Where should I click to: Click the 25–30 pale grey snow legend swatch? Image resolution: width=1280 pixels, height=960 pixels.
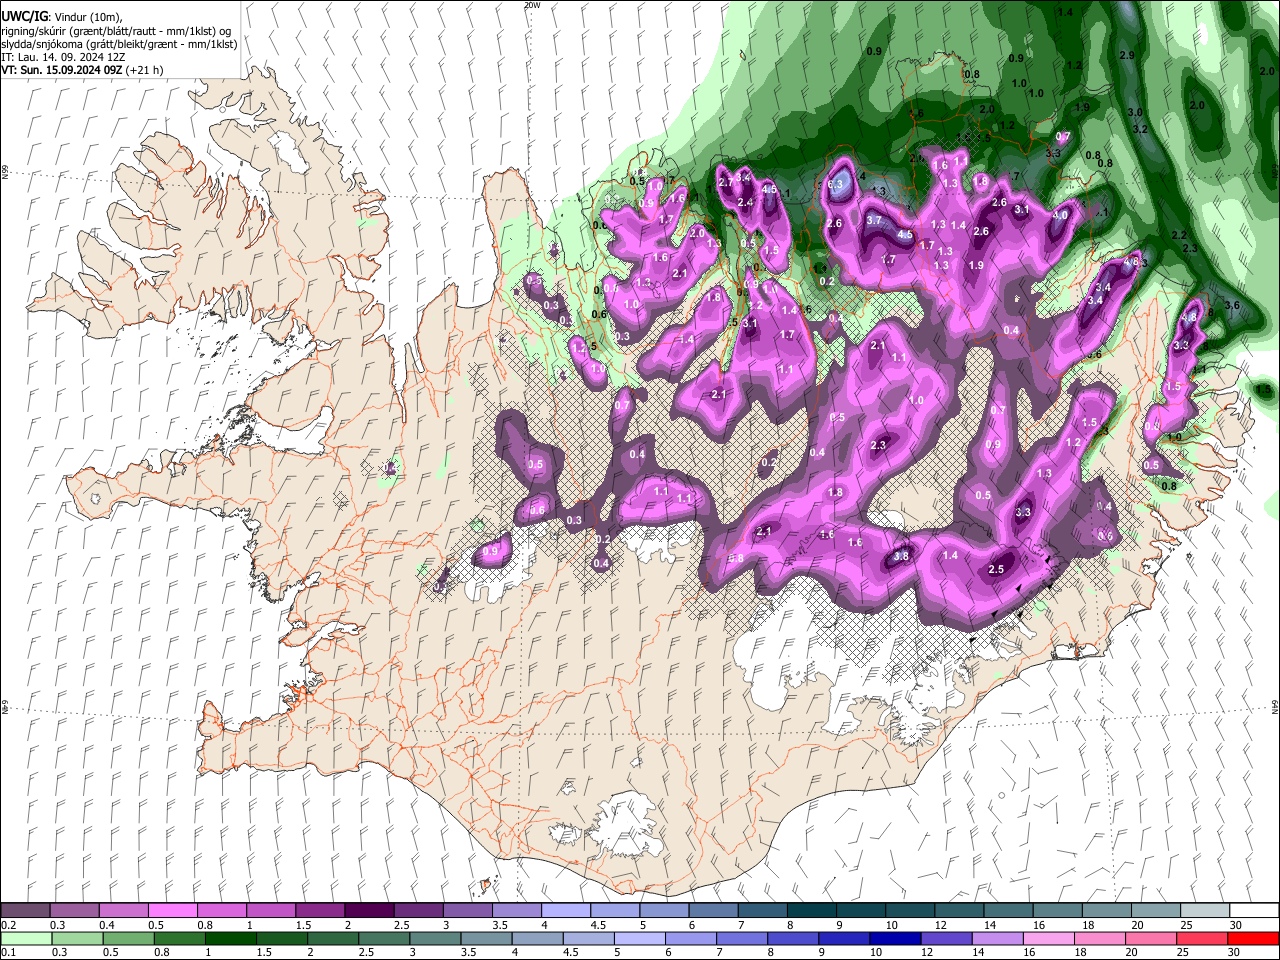point(1204,910)
